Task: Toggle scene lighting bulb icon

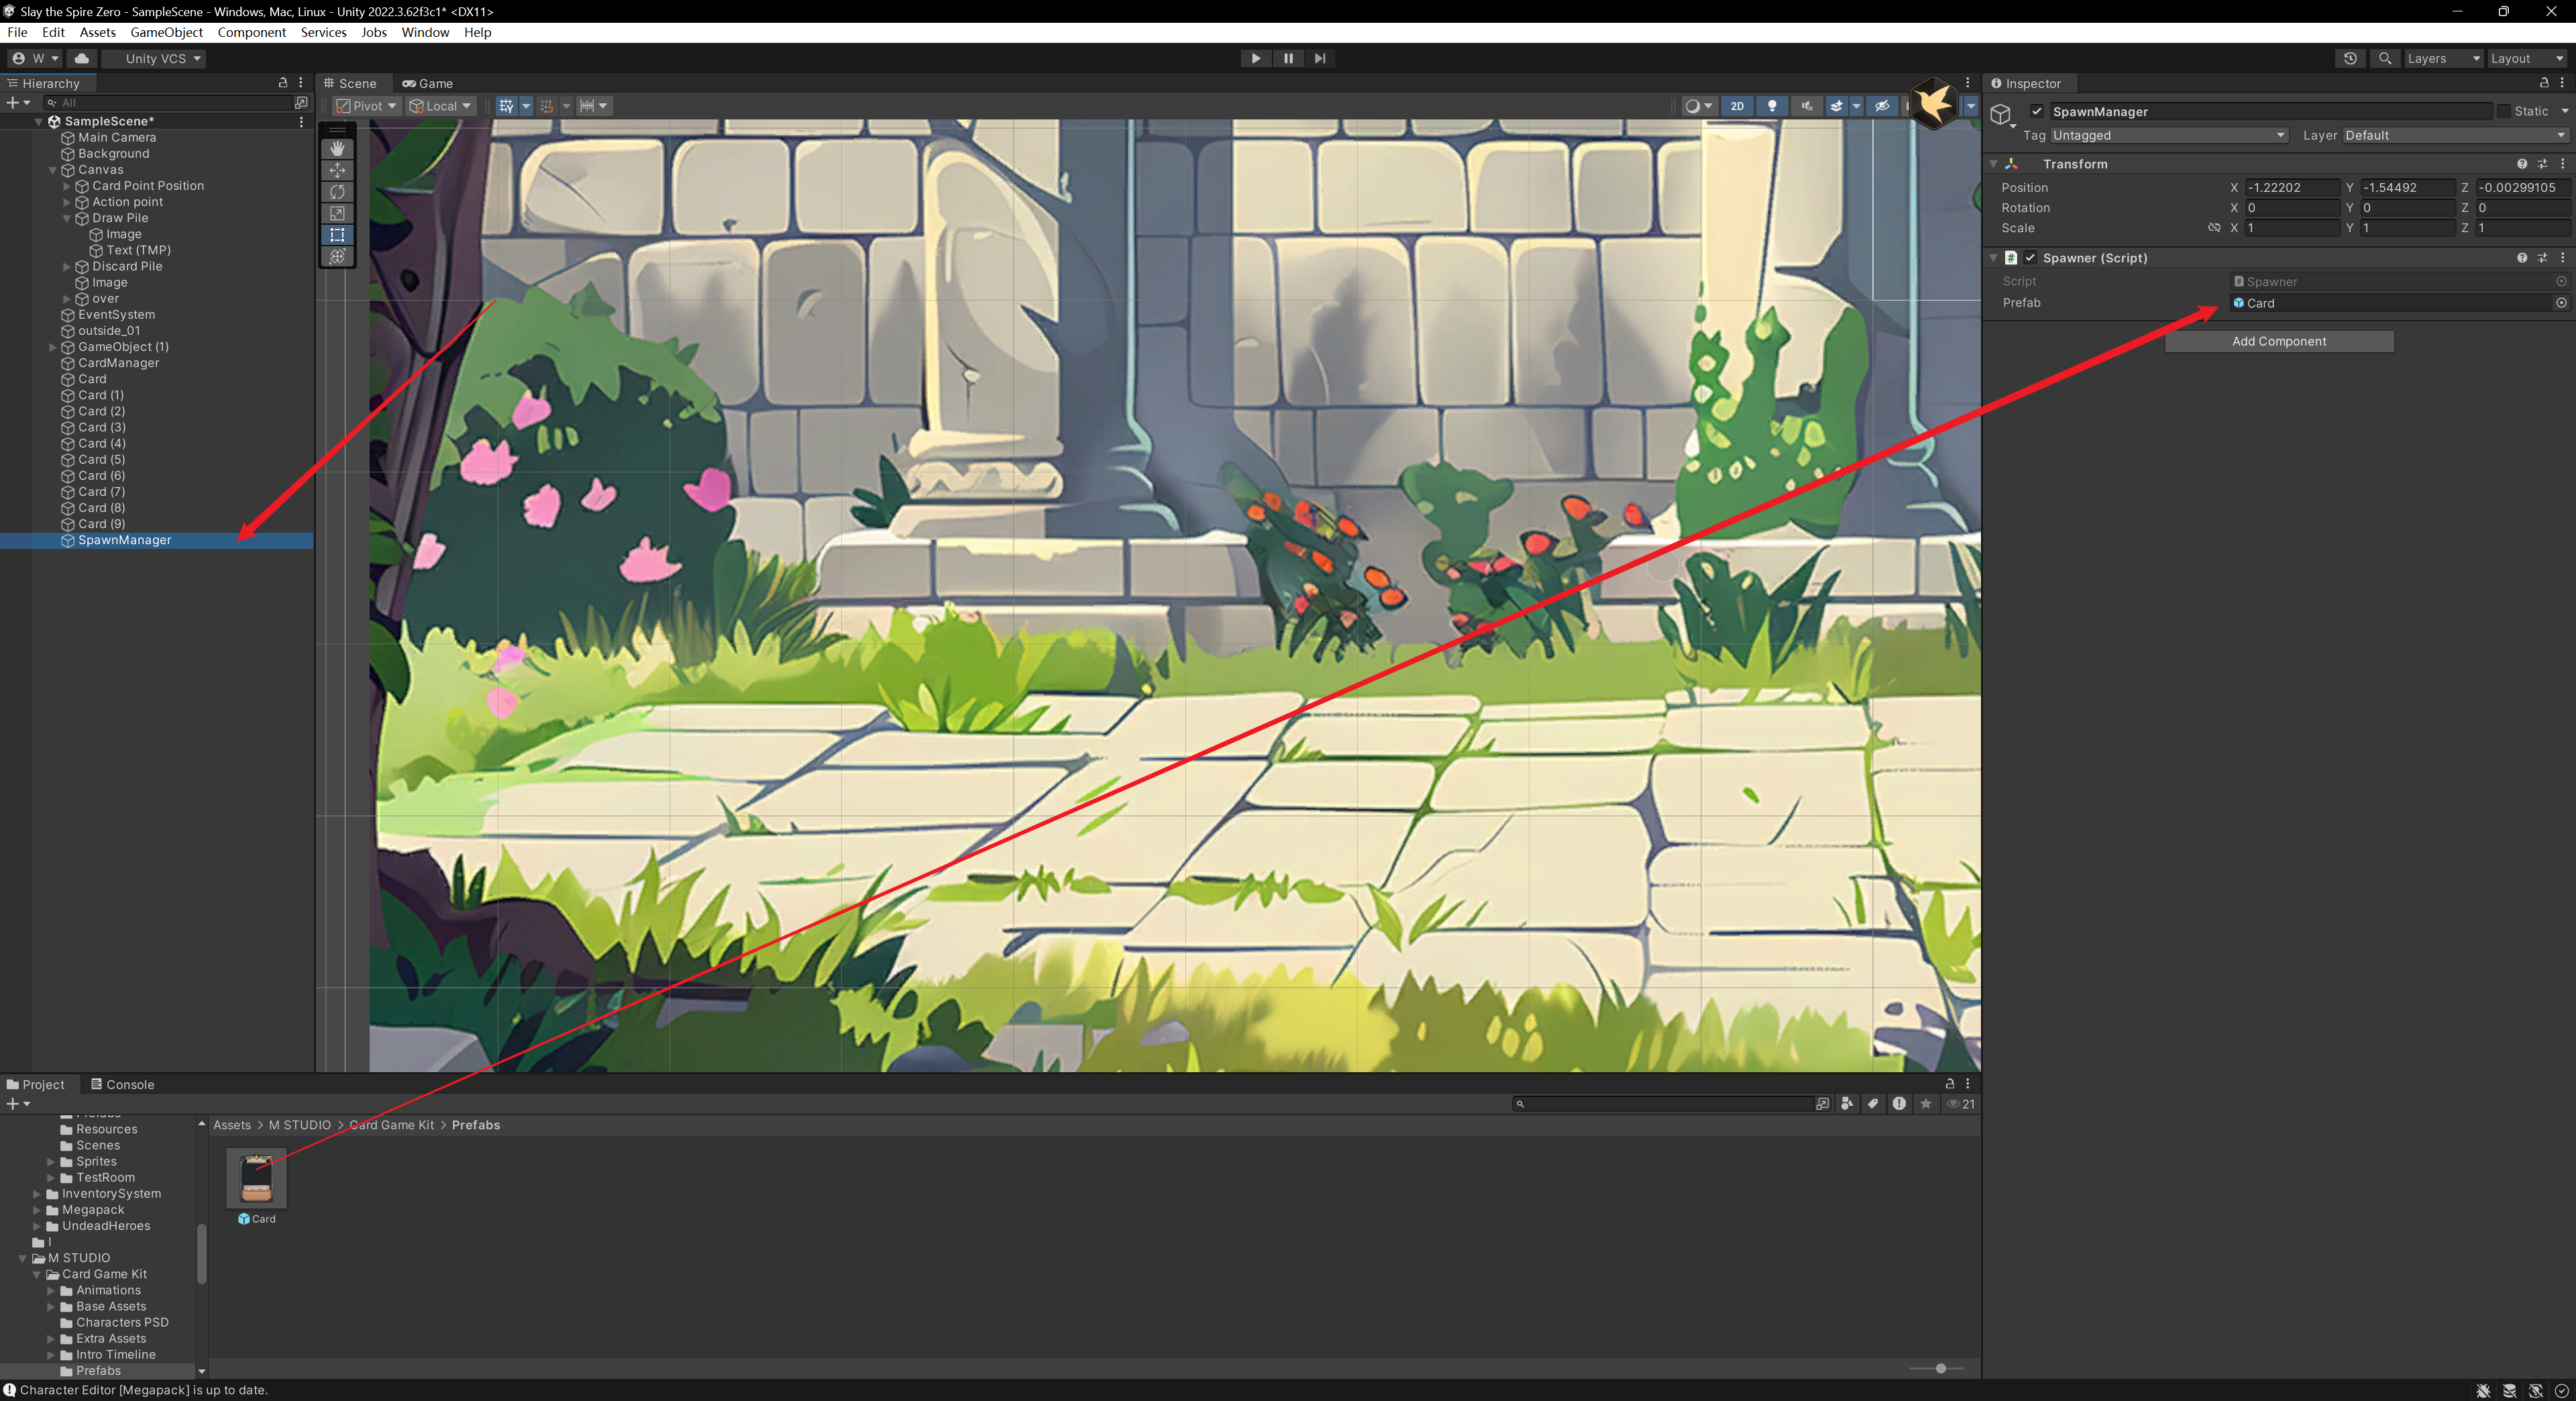Action: click(1772, 106)
